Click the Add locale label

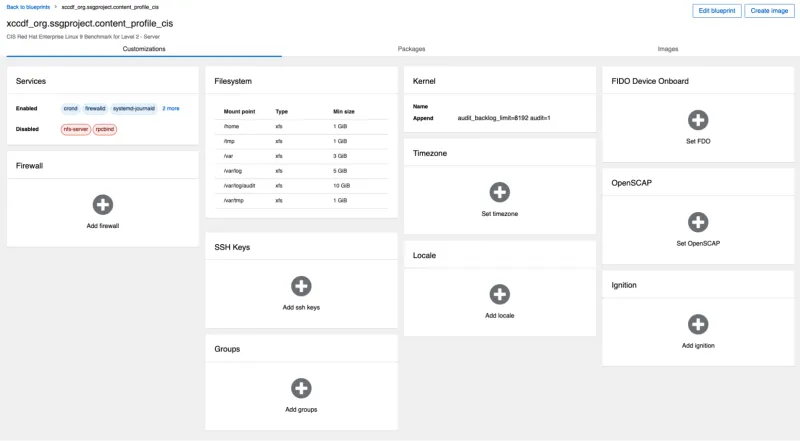coord(499,315)
